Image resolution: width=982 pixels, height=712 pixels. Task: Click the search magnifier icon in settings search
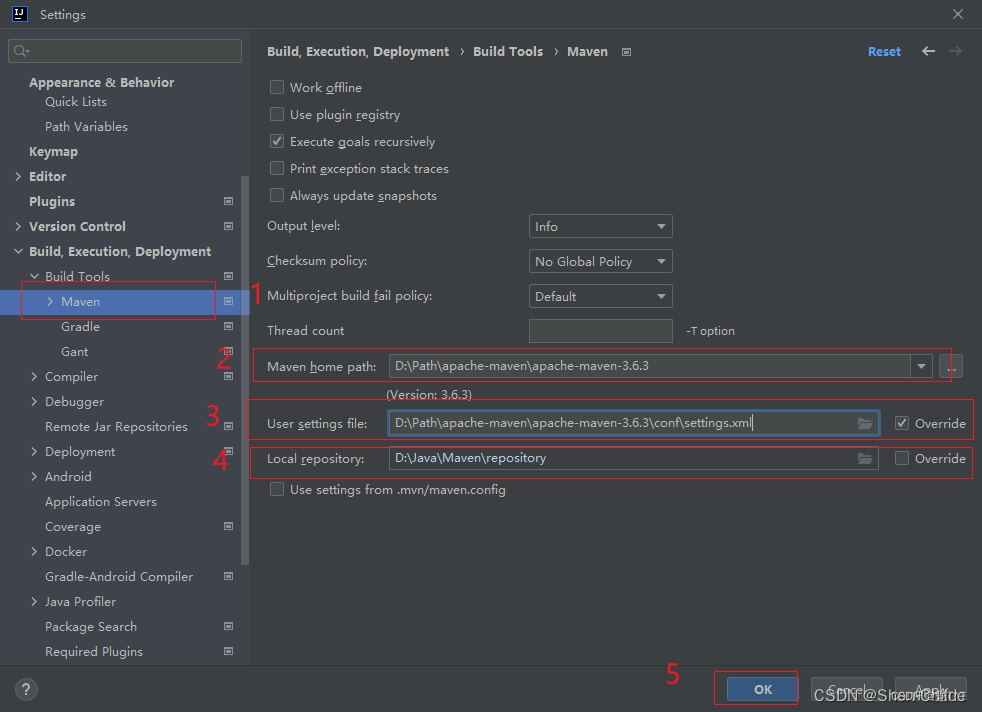point(21,51)
